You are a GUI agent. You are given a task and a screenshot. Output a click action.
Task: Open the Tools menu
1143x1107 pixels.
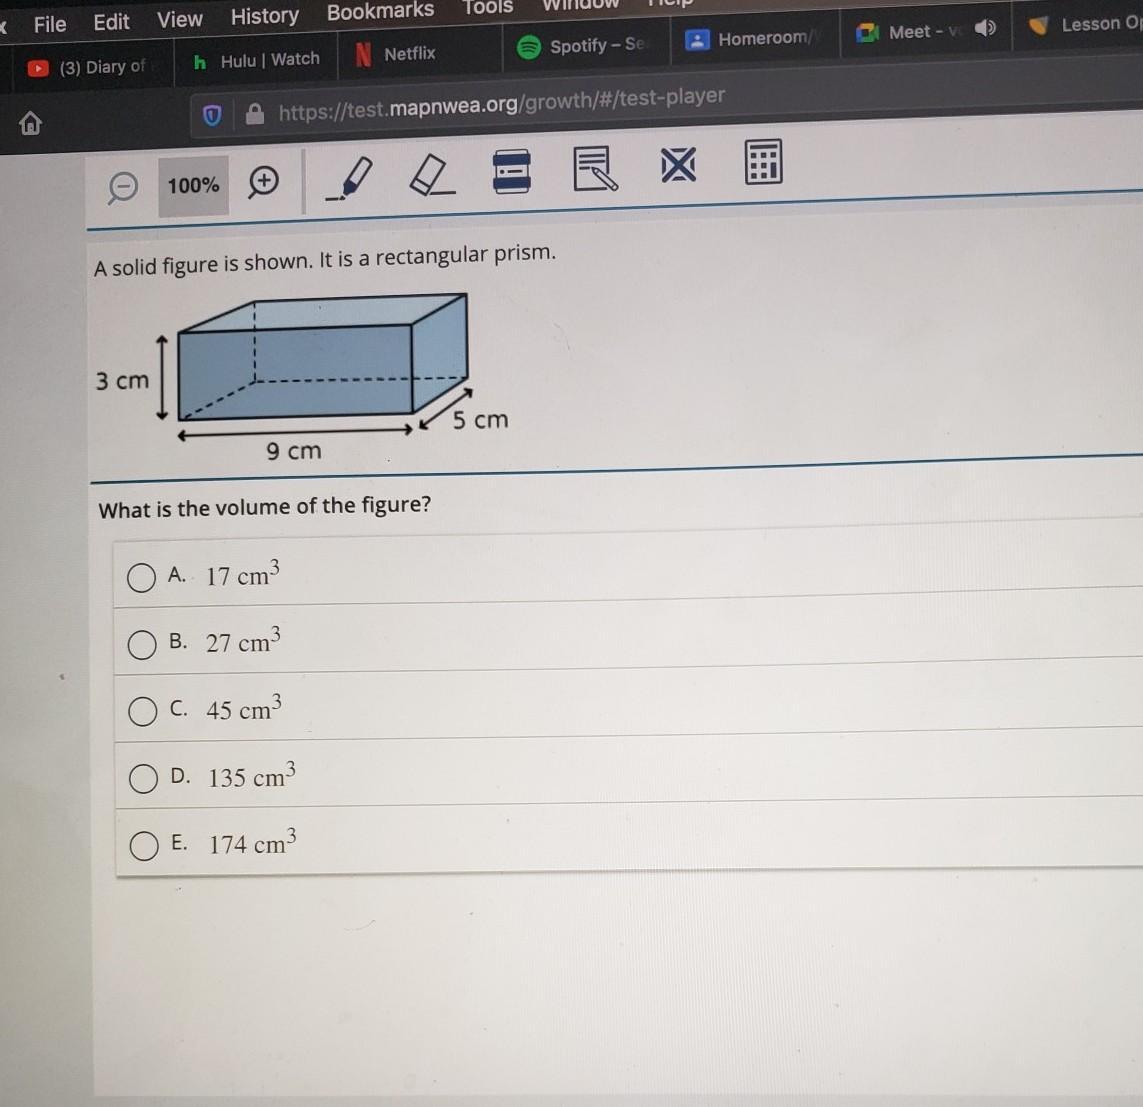pyautogui.click(x=488, y=7)
